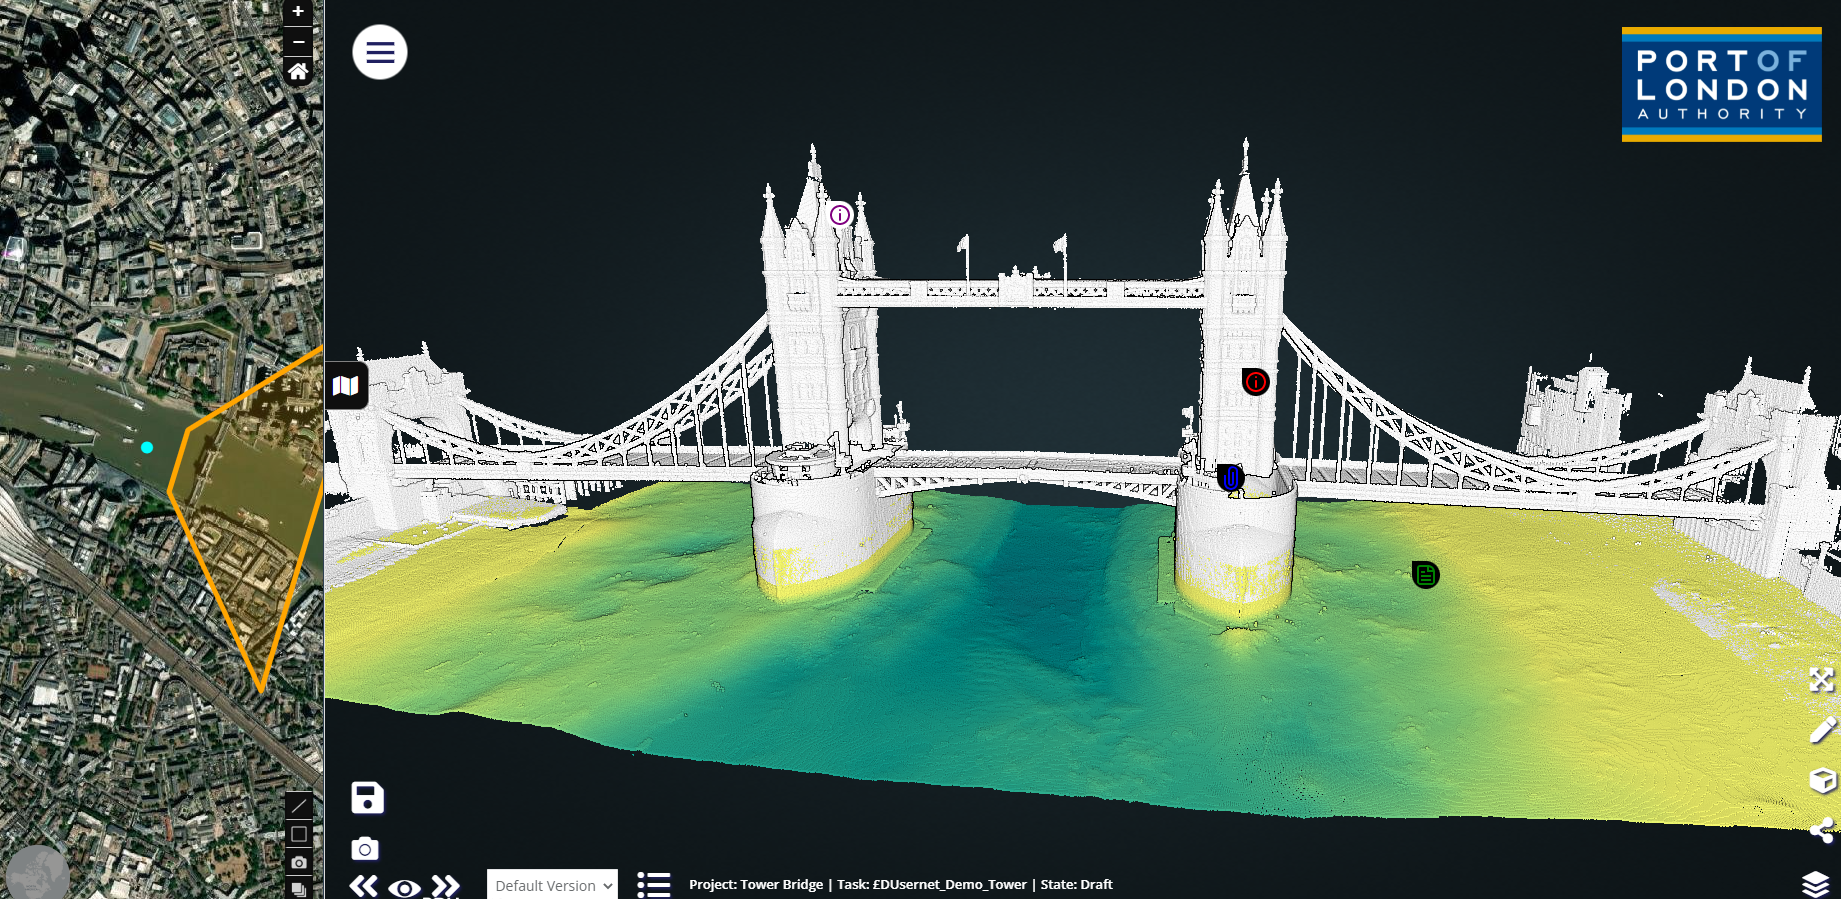Click the share icon
Screen dimensions: 1841x899
point(1821,830)
